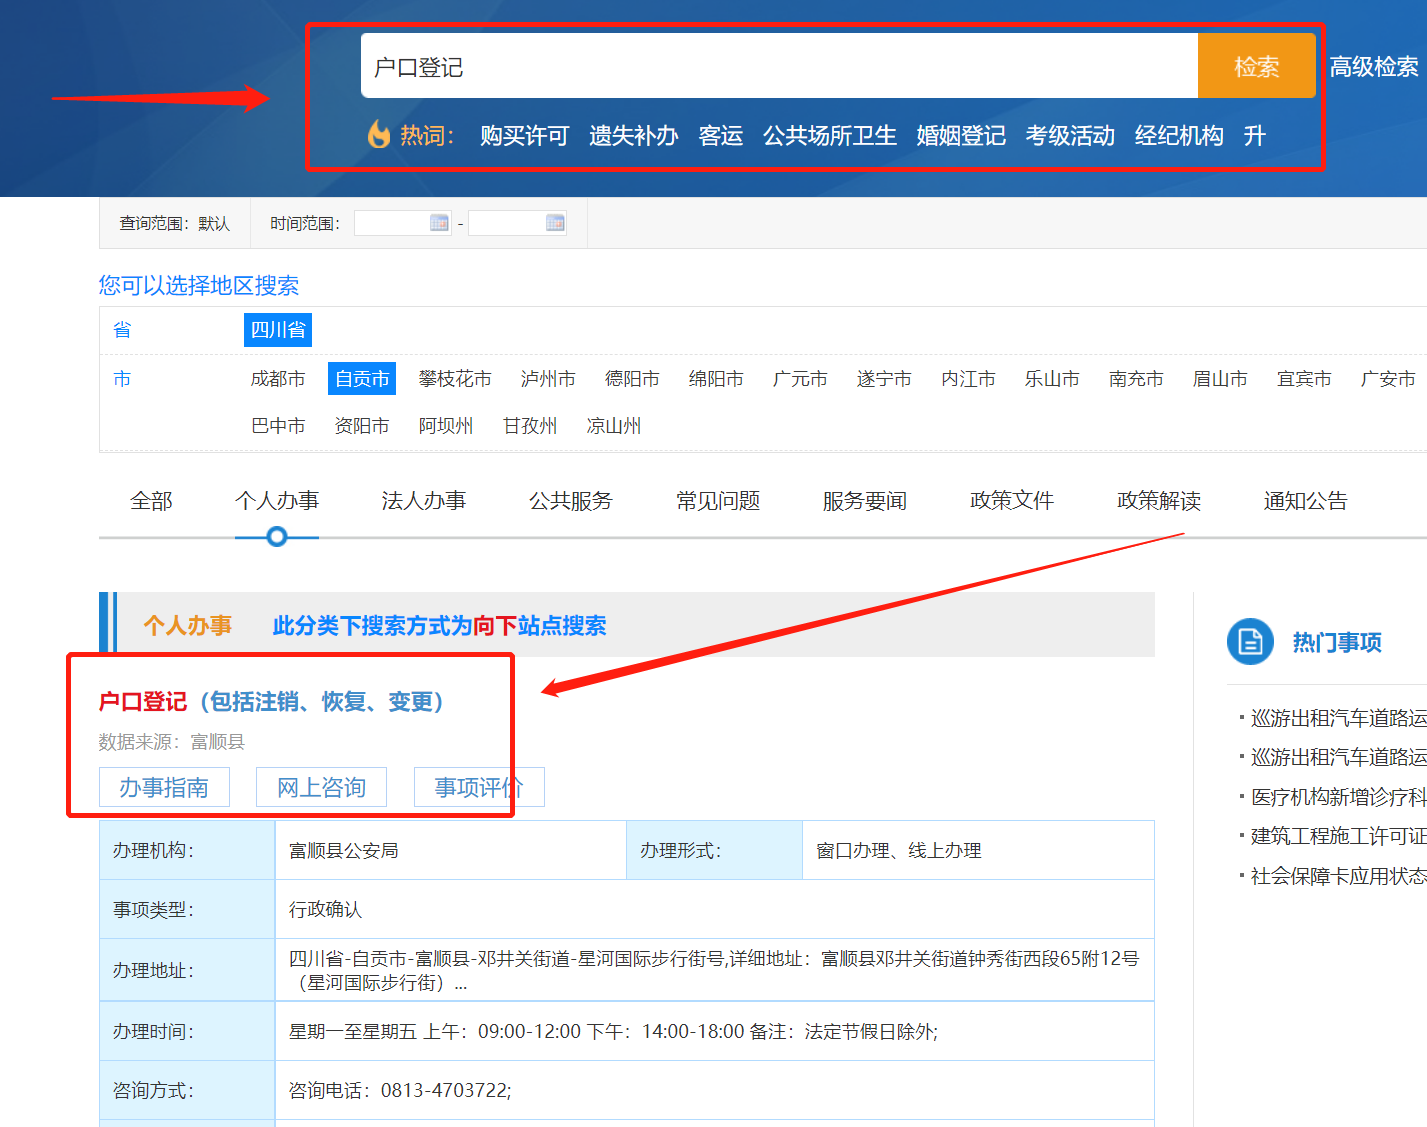1427x1127 pixels.
Task: Open the 事项评价 button
Action: (x=479, y=788)
